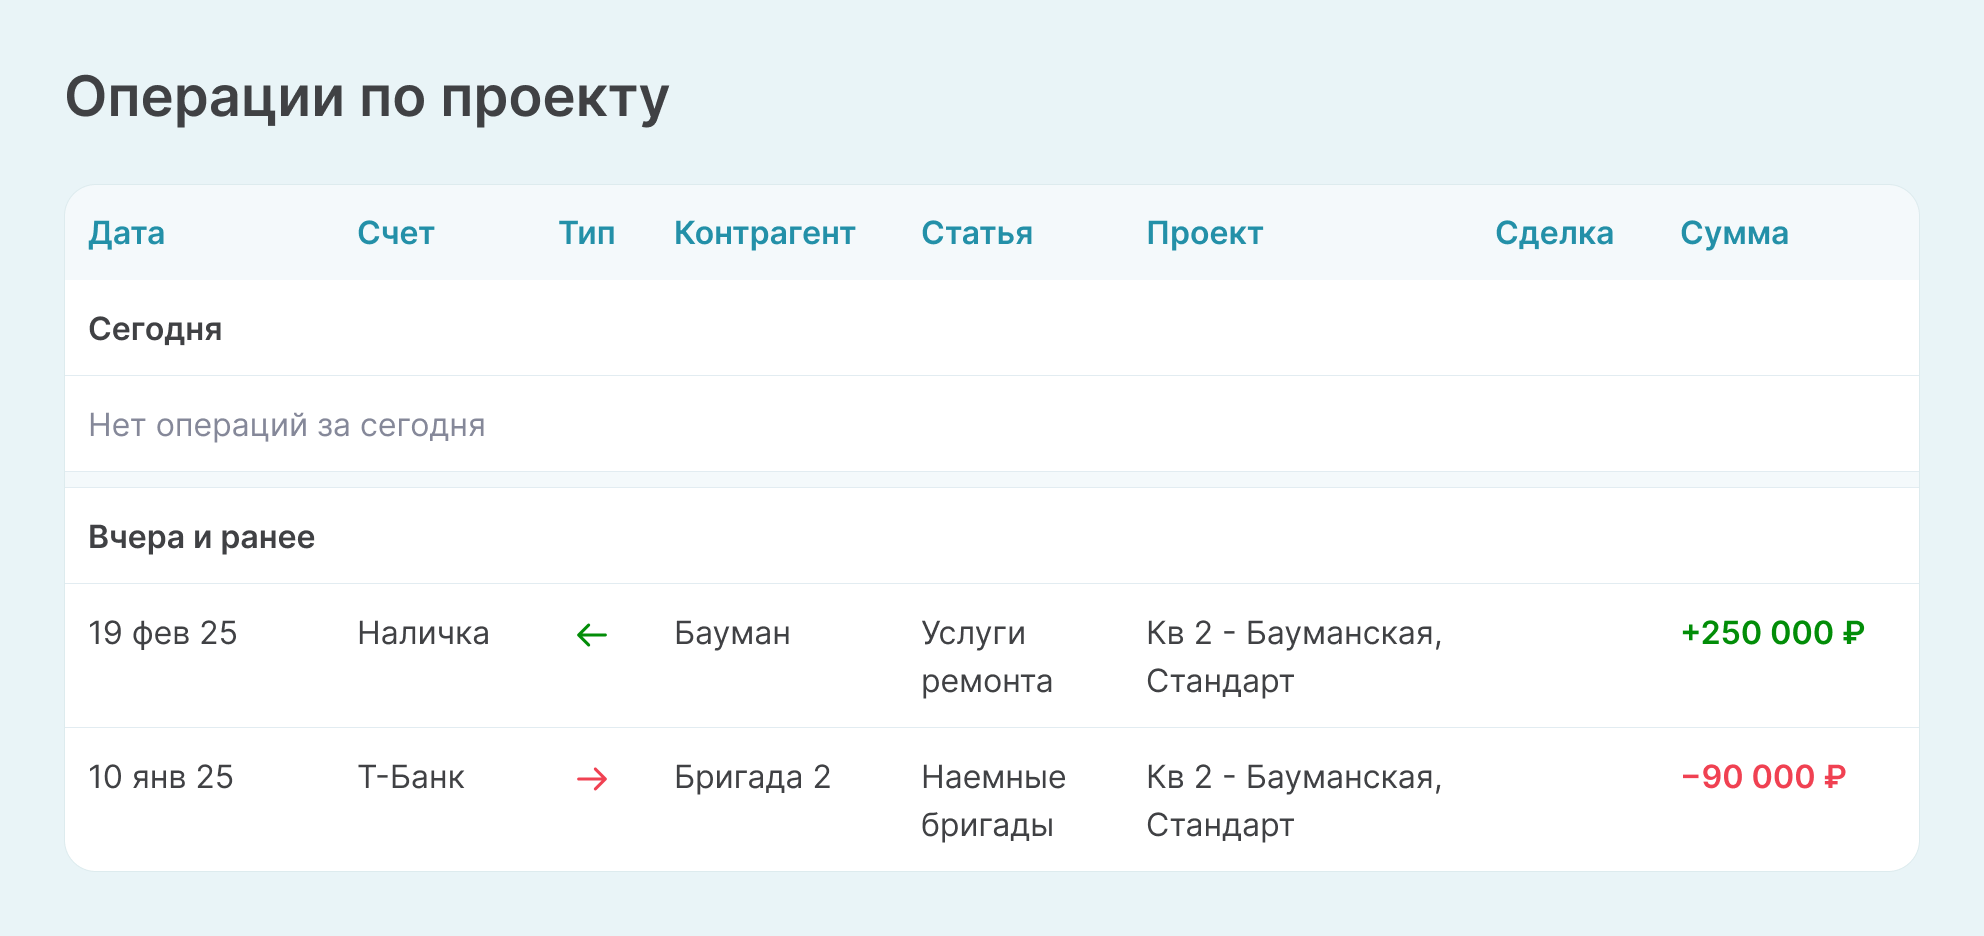Open the Бауман counterparty entry

(732, 633)
